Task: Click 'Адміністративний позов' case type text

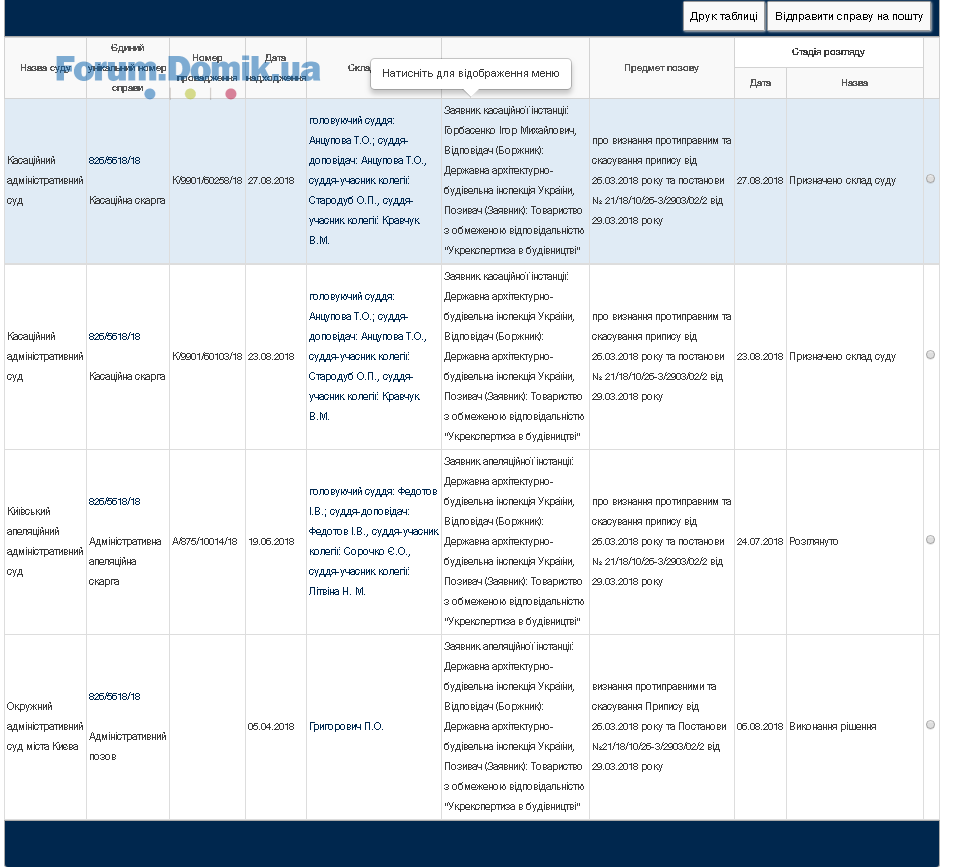Action: tap(127, 746)
